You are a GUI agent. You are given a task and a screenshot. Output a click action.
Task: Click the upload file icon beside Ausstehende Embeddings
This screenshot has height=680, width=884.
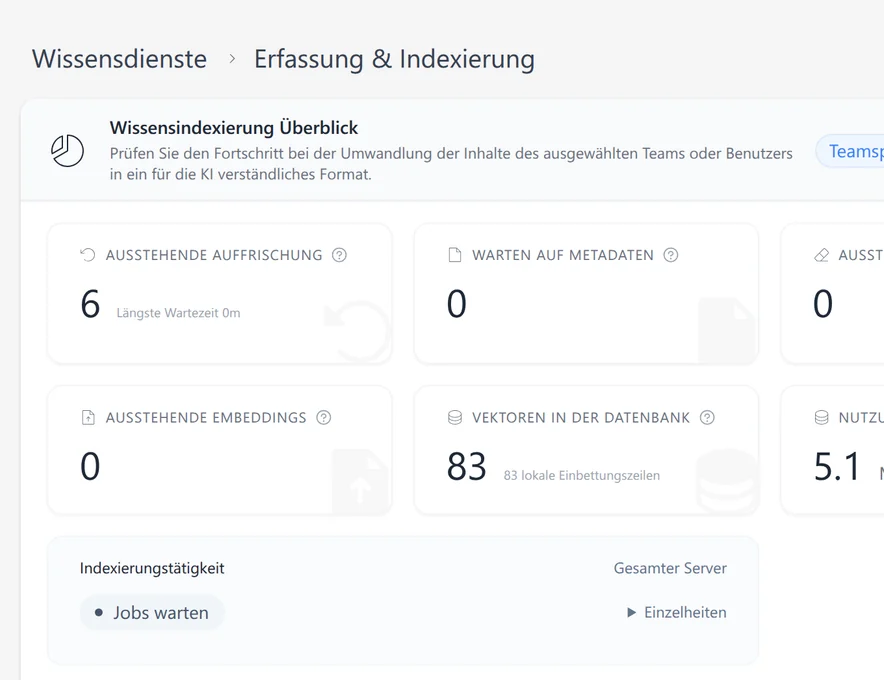click(x=88, y=417)
